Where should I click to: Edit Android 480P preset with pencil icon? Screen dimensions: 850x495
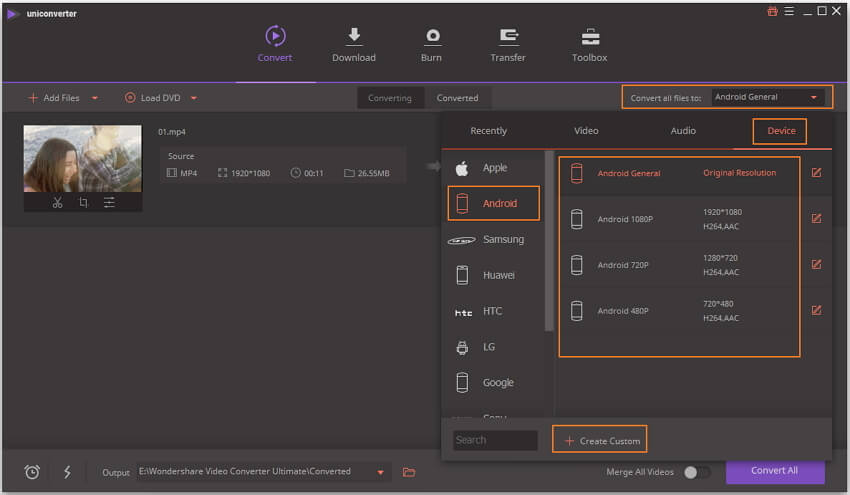816,310
